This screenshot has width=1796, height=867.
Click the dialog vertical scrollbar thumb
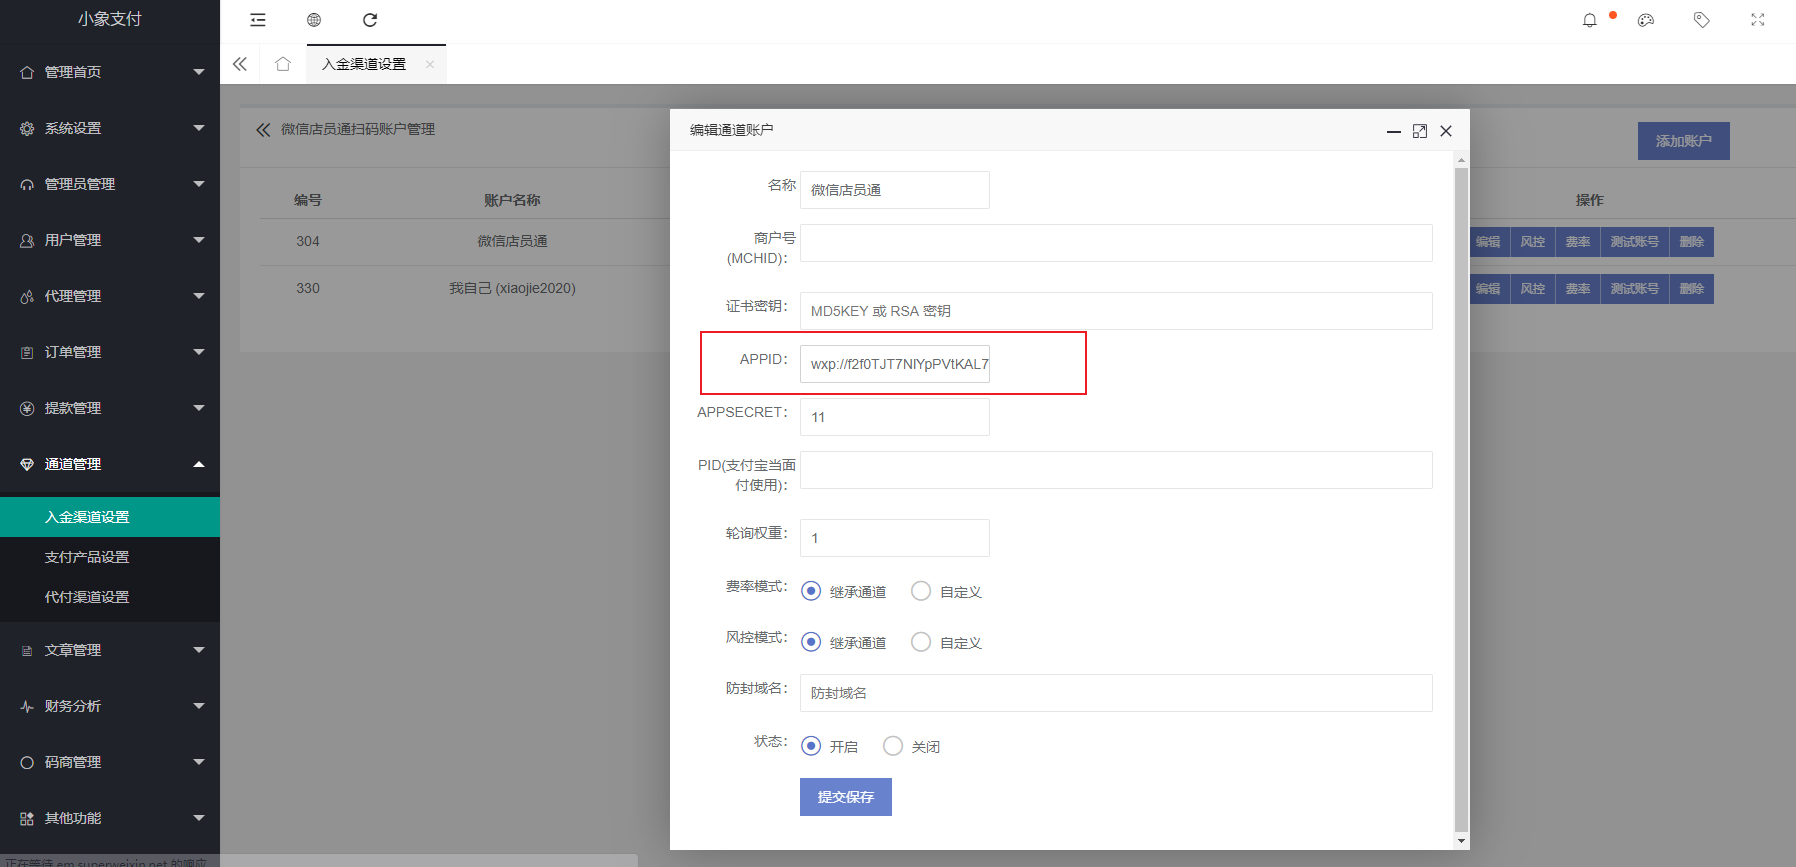pyautogui.click(x=1461, y=500)
